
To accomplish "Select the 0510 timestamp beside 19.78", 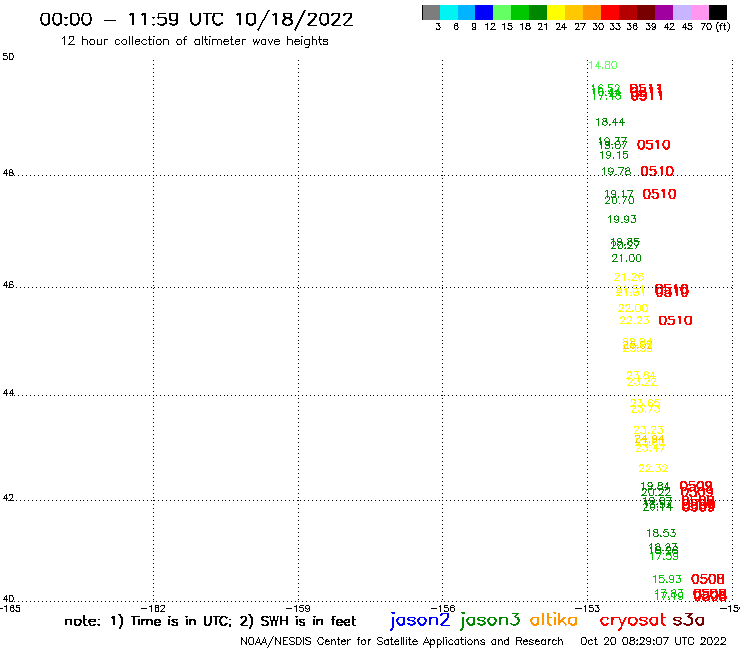I will tap(657, 171).
